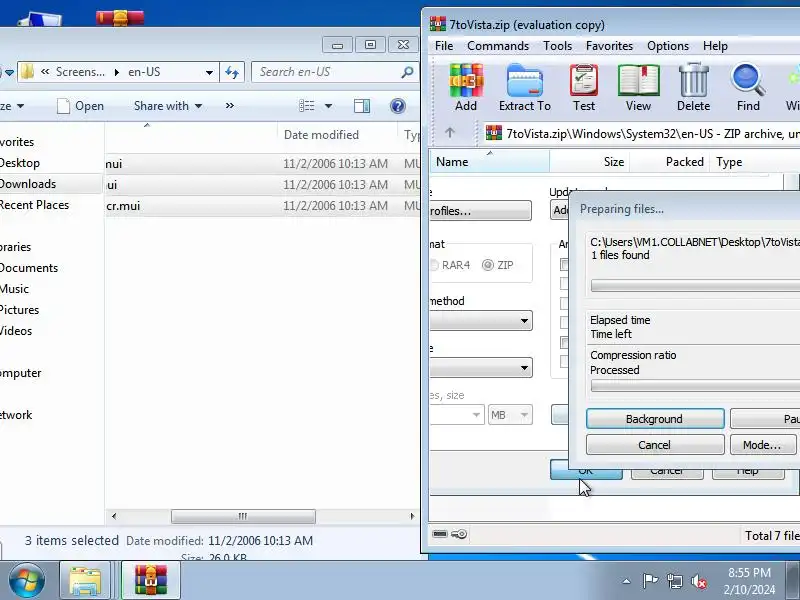Image resolution: width=800 pixels, height=600 pixels.
Task: Open Documents library in navigation pane
Action: pyautogui.click(x=29, y=268)
